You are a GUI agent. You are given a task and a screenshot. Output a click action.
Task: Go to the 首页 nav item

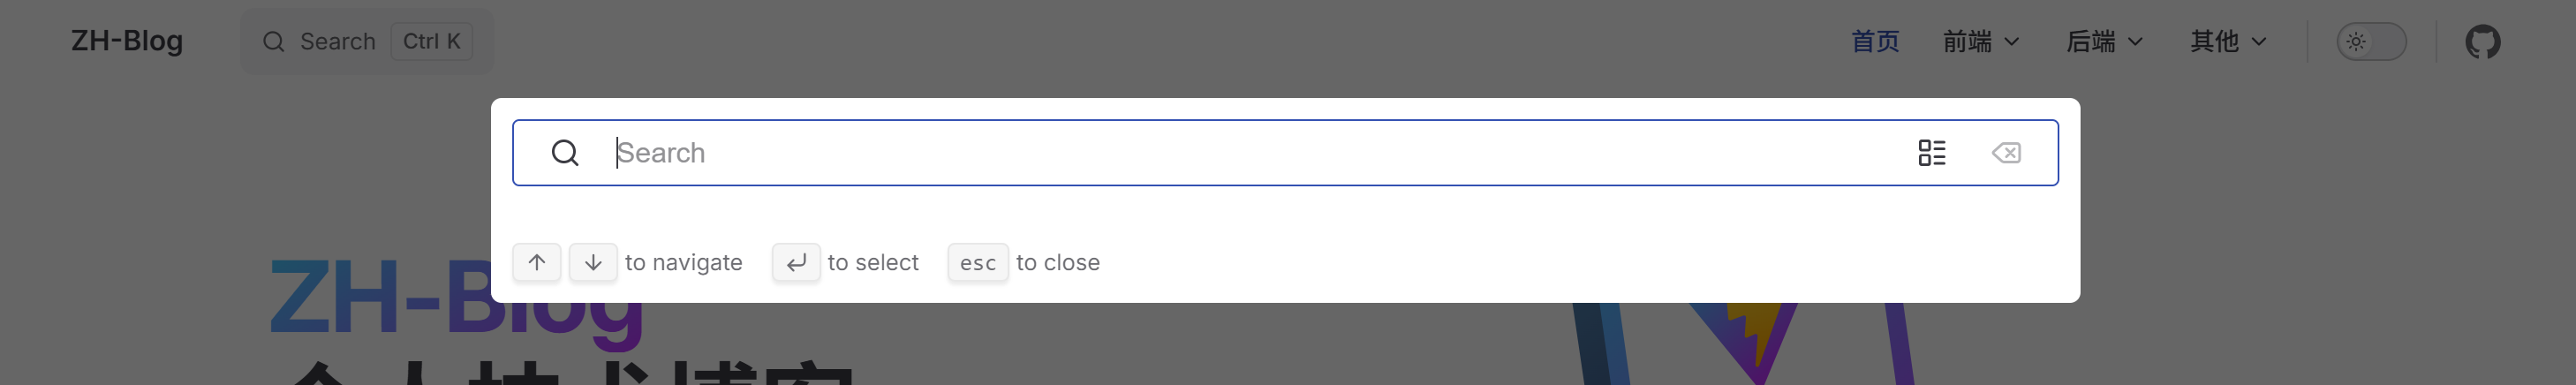pos(1874,42)
